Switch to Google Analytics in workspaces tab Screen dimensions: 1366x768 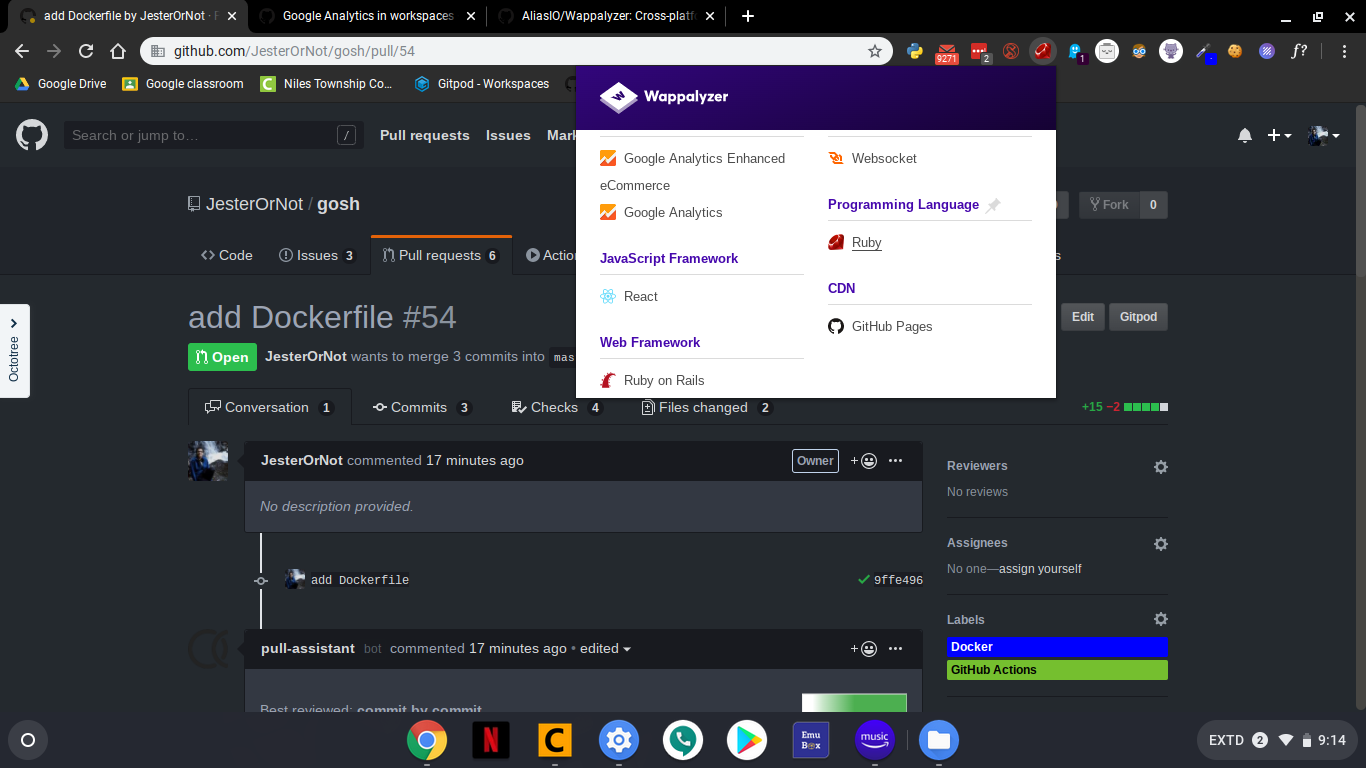coord(366,16)
